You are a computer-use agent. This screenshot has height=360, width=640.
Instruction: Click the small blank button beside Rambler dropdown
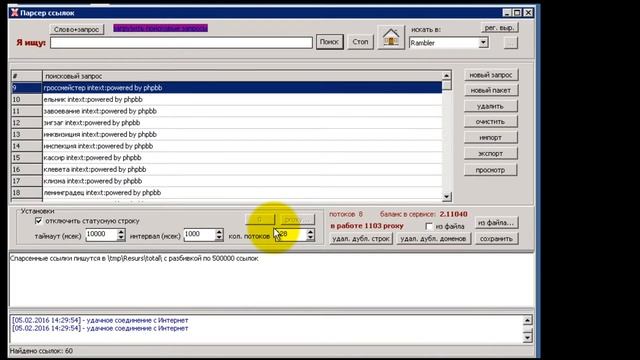pos(511,42)
